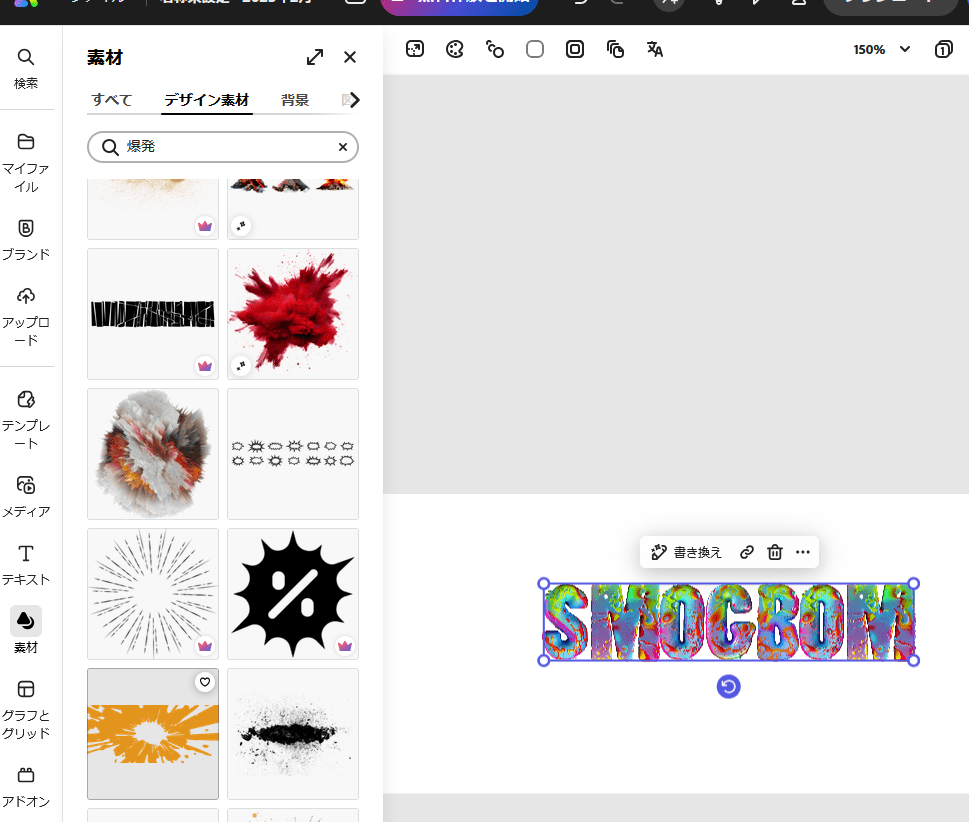This screenshot has height=822, width=969.
Task: Open the 150% zoom dropdown
Action: pyautogui.click(x=882, y=49)
